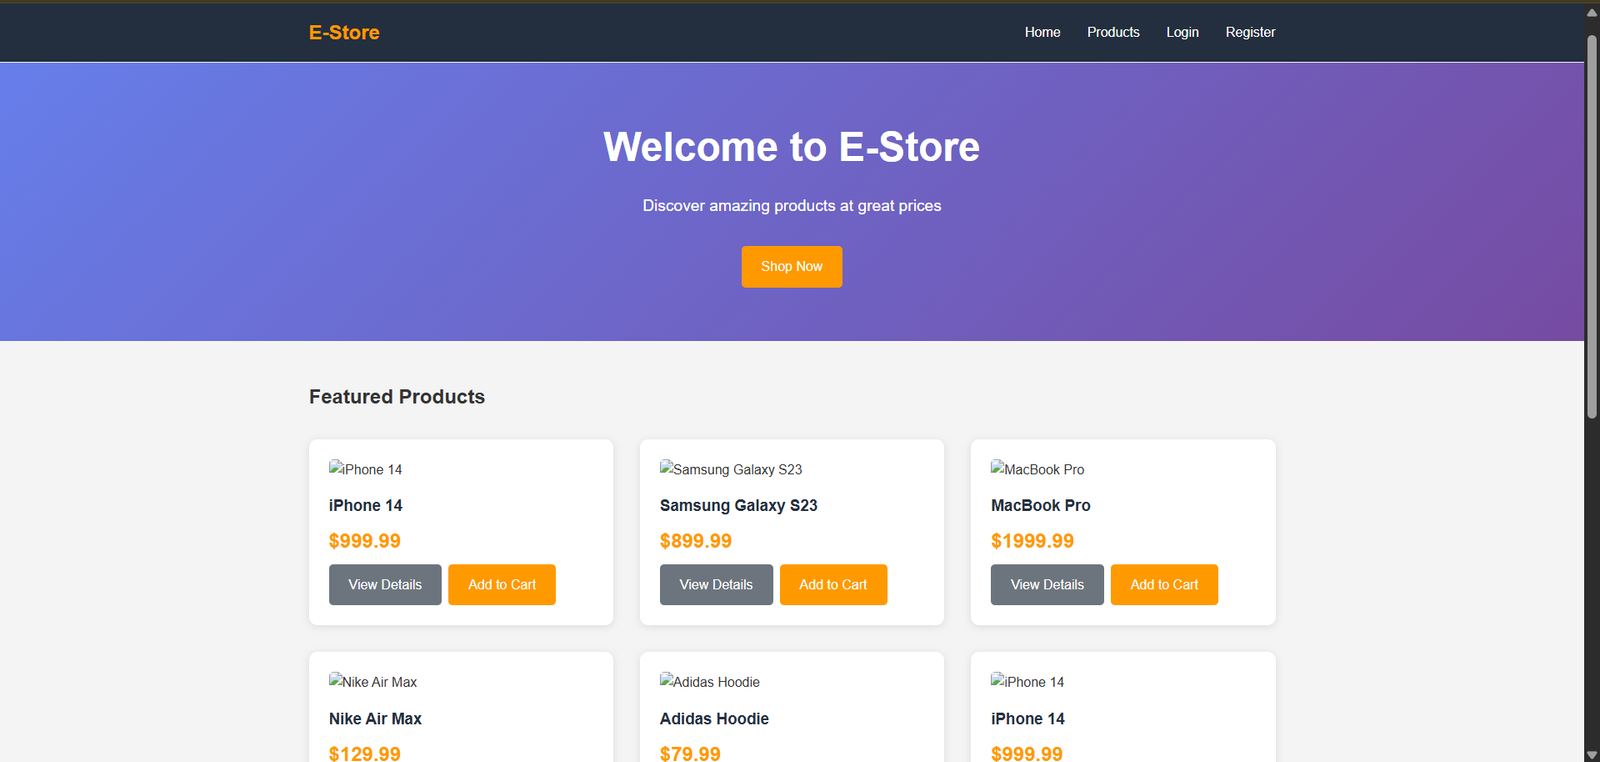Image resolution: width=1600 pixels, height=762 pixels.
Task: Open the Login page link
Action: point(1182,32)
